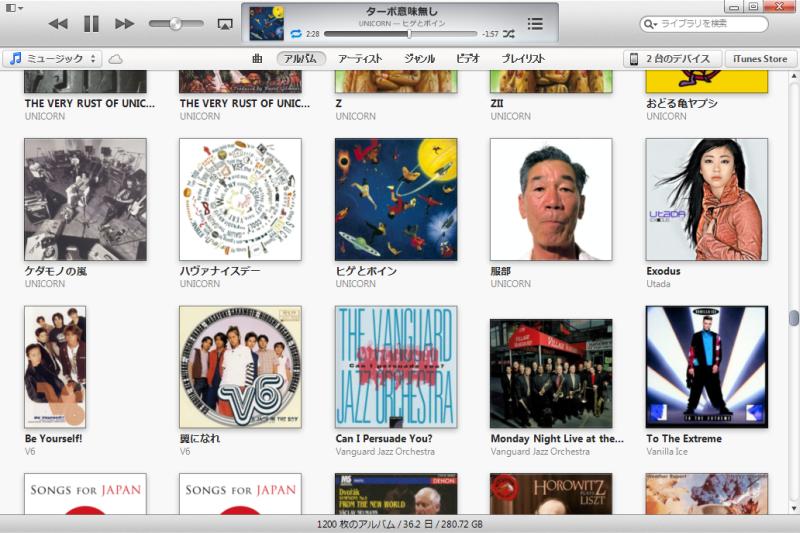The height and width of the screenshot is (533, 800).
Task: Switch to the ビデオ tab
Action: coord(468,59)
